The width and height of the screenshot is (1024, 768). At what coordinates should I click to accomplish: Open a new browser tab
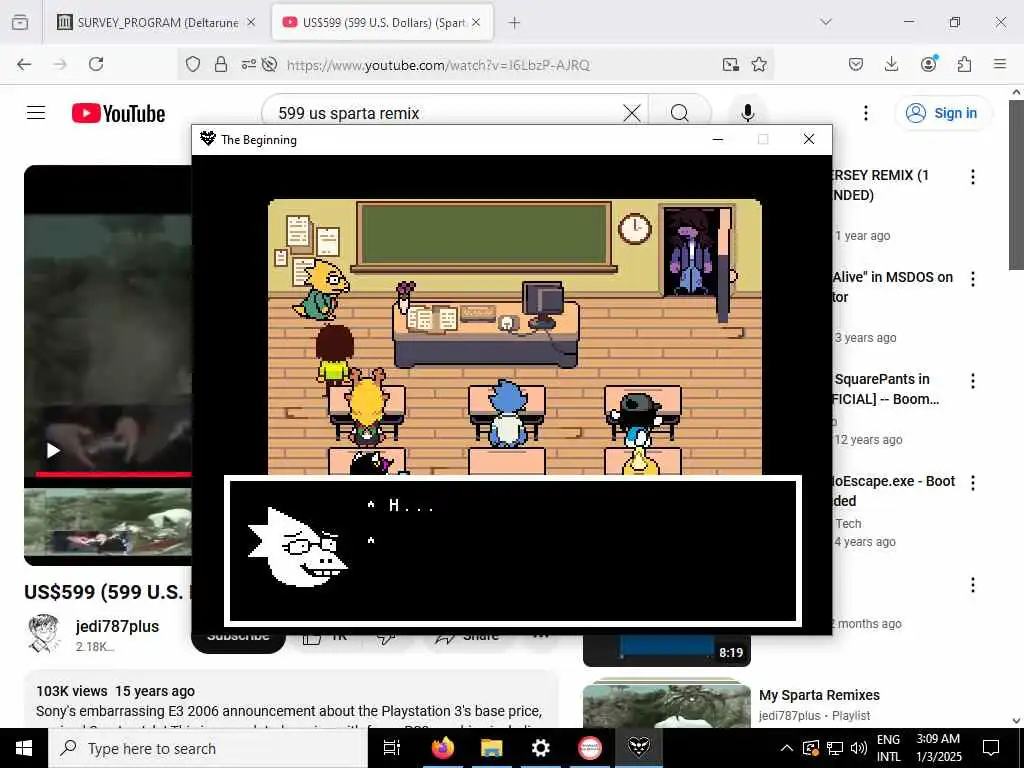(x=515, y=23)
